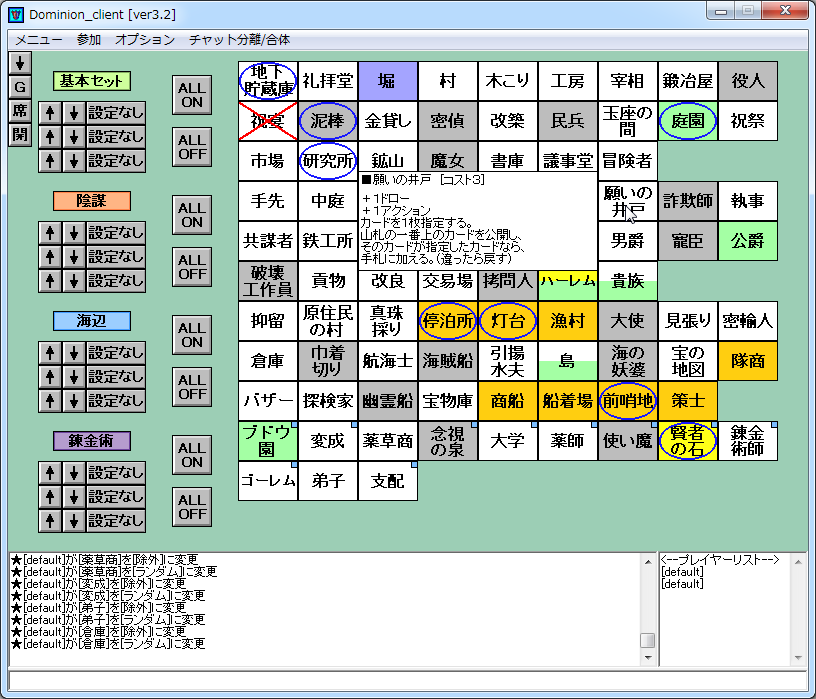This screenshot has width=816, height=699.
Task: Click 設定なし in second 海辺 row
Action: pos(116,377)
